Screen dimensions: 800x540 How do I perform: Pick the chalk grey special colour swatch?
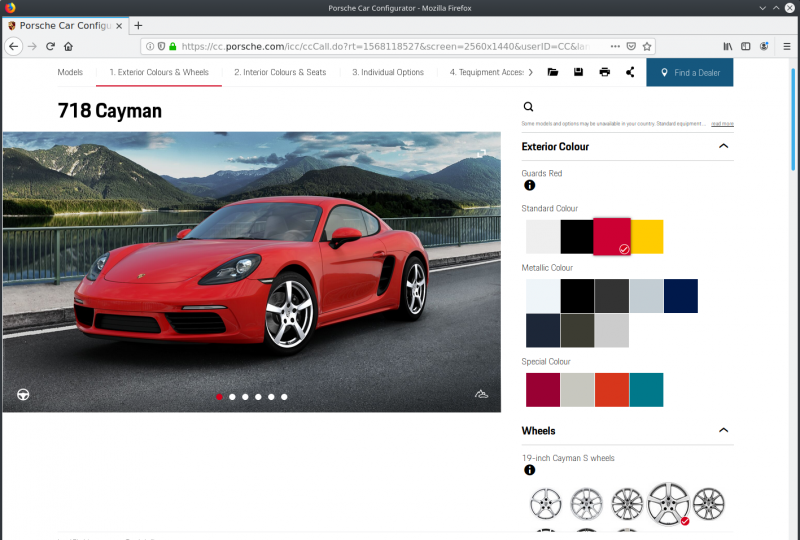[x=577, y=390]
